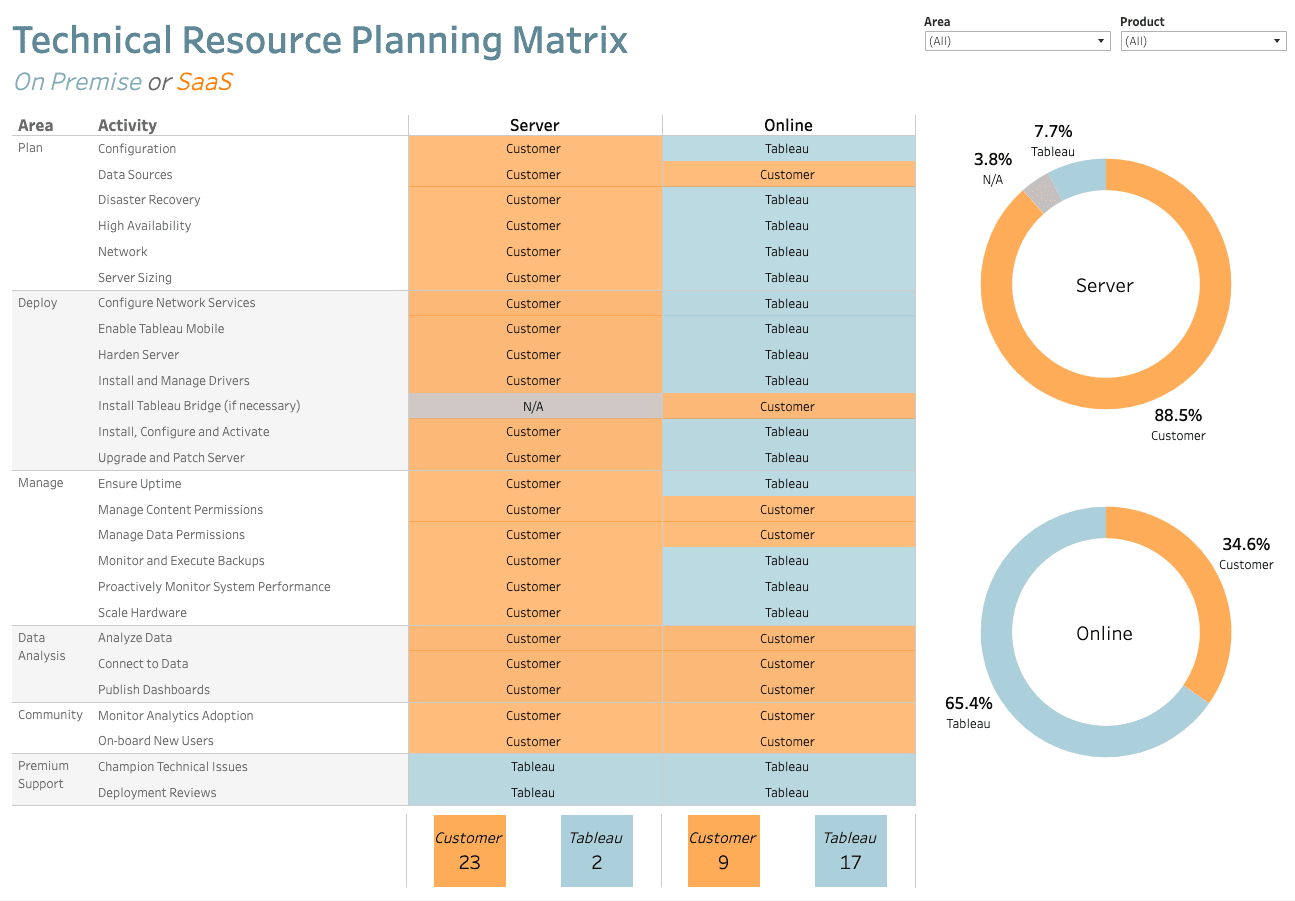Click Online cell for Data Sources row

[x=788, y=174]
